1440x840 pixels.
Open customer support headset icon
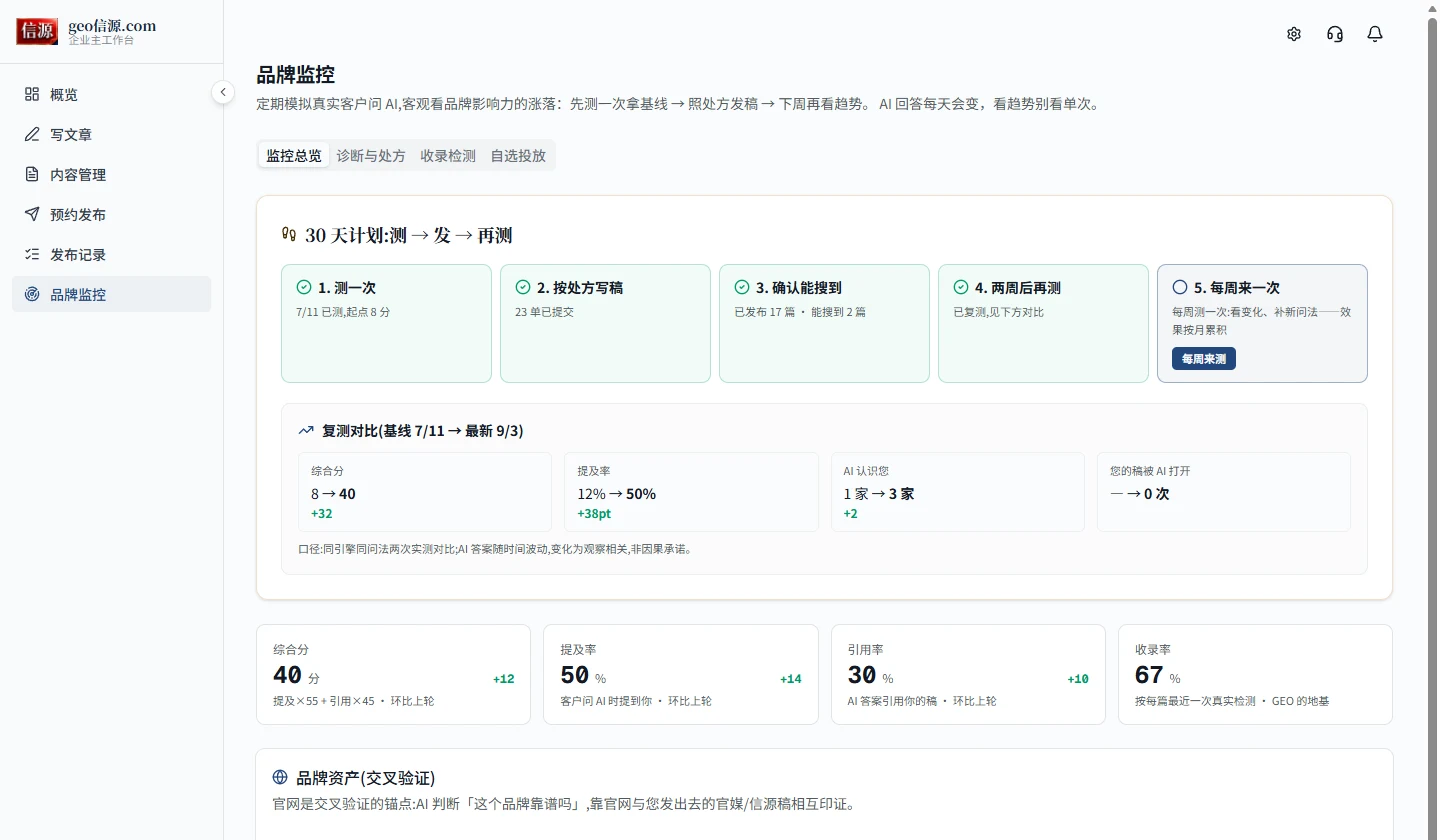pyautogui.click(x=1335, y=34)
